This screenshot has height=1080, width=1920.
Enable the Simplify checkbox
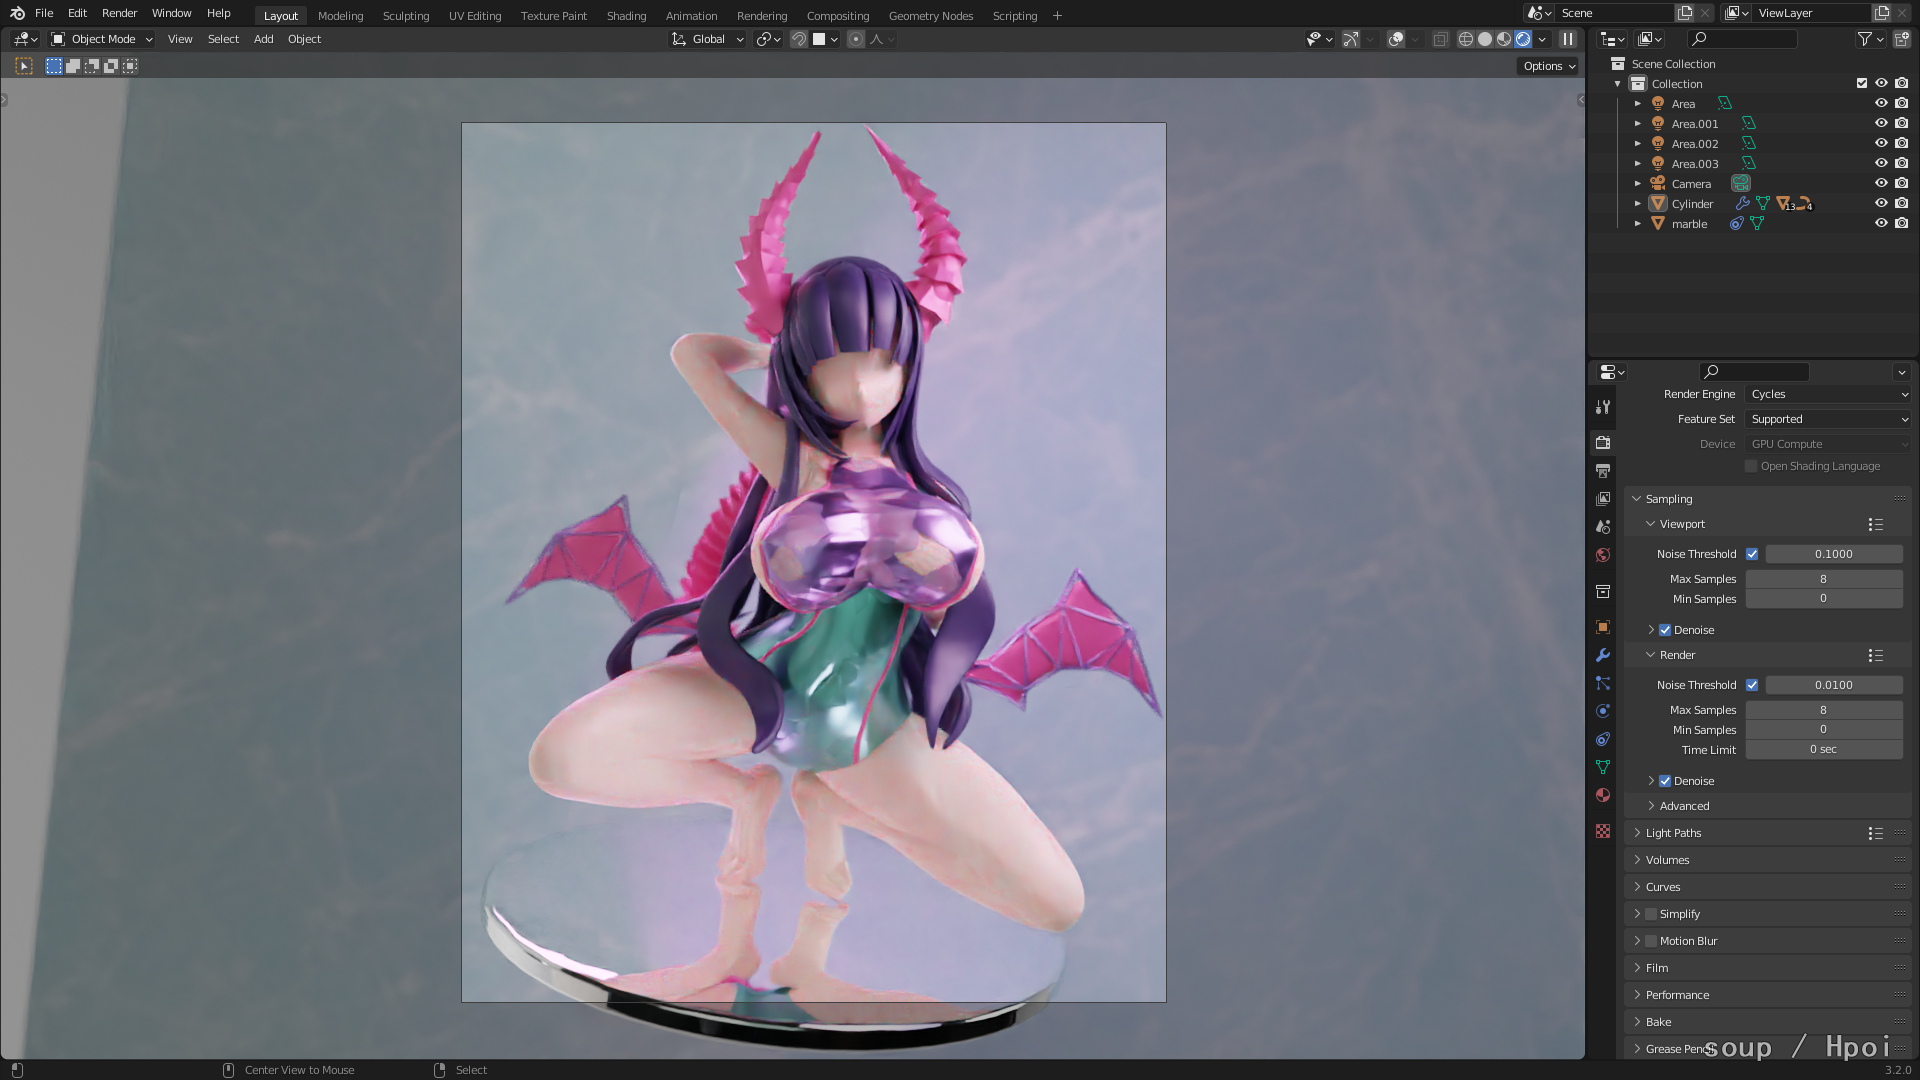[x=1651, y=914]
